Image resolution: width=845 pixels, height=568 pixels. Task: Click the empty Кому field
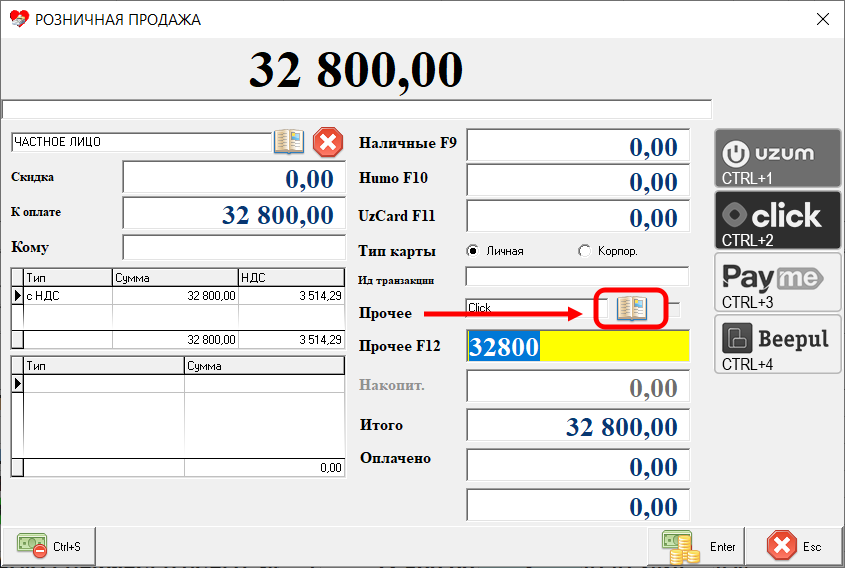234,247
